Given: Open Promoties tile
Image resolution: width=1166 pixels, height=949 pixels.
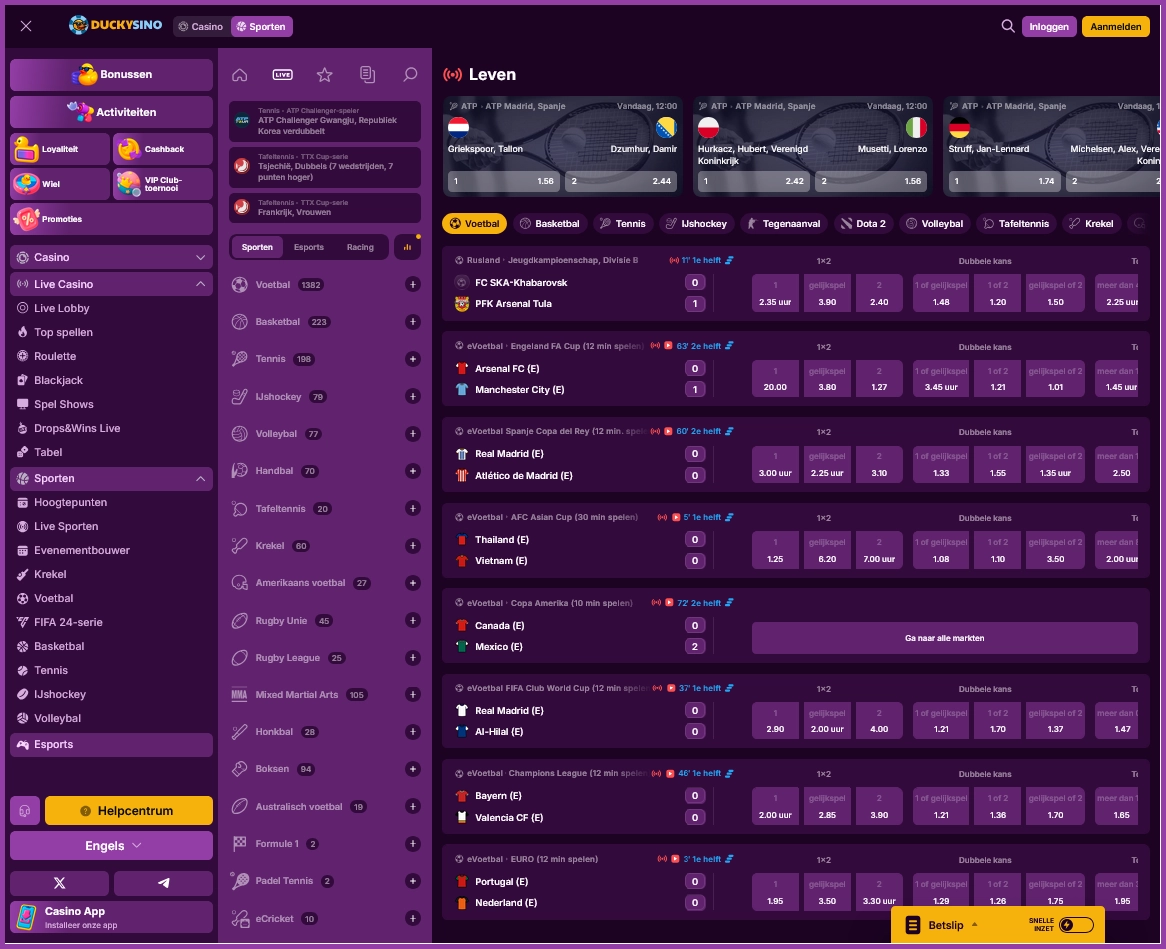Looking at the screenshot, I should coord(112,219).
